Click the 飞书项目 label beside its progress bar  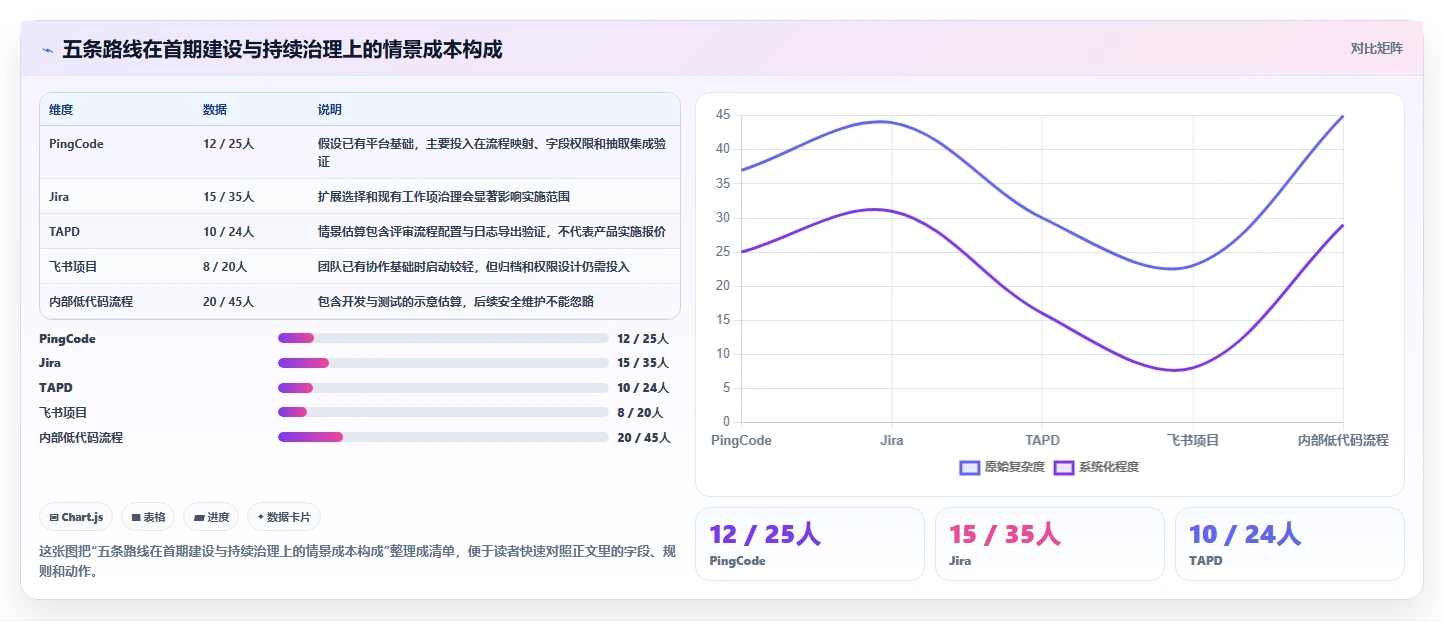coord(63,412)
